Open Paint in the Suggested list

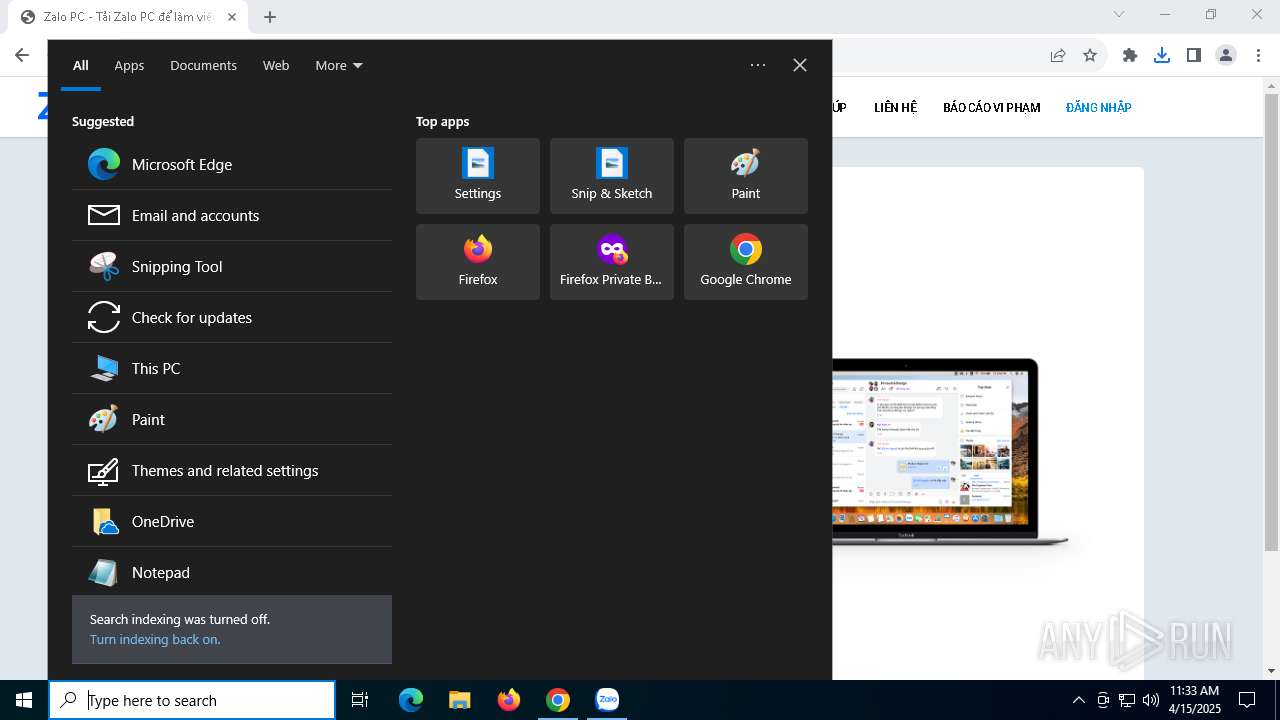coord(232,419)
